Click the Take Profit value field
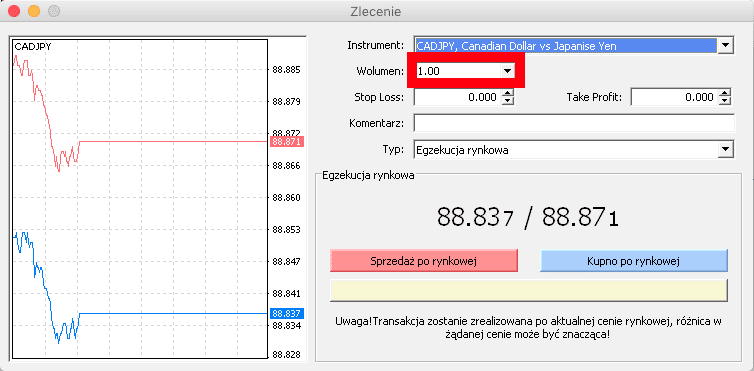 (674, 98)
